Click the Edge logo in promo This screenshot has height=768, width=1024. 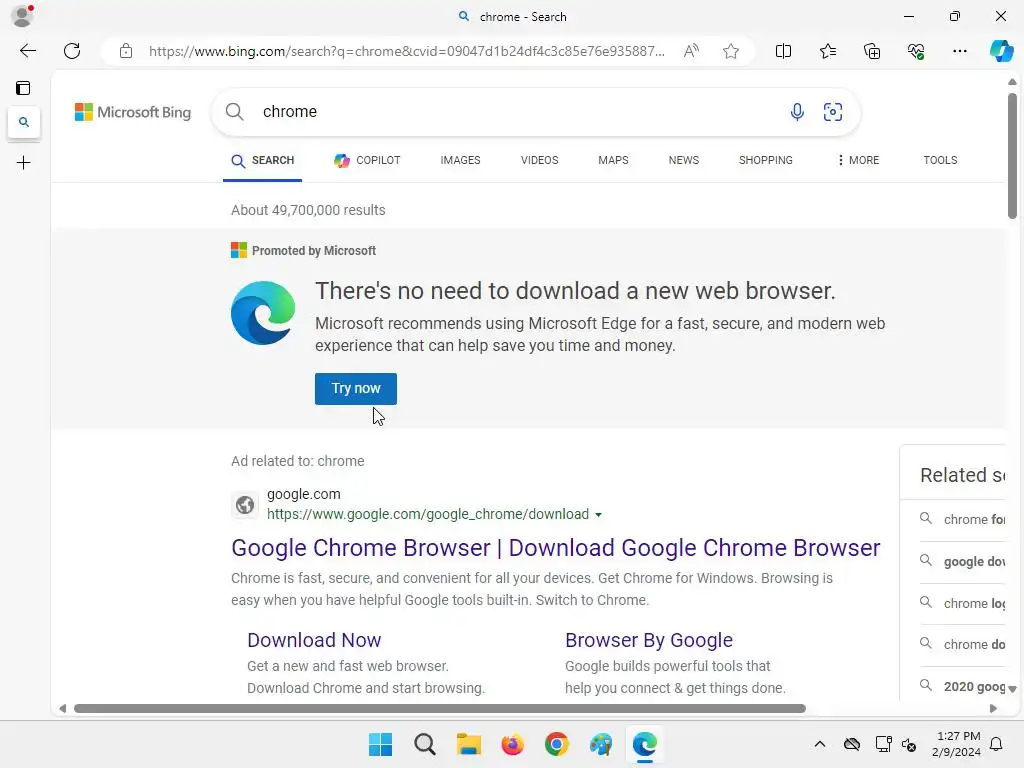[263, 313]
